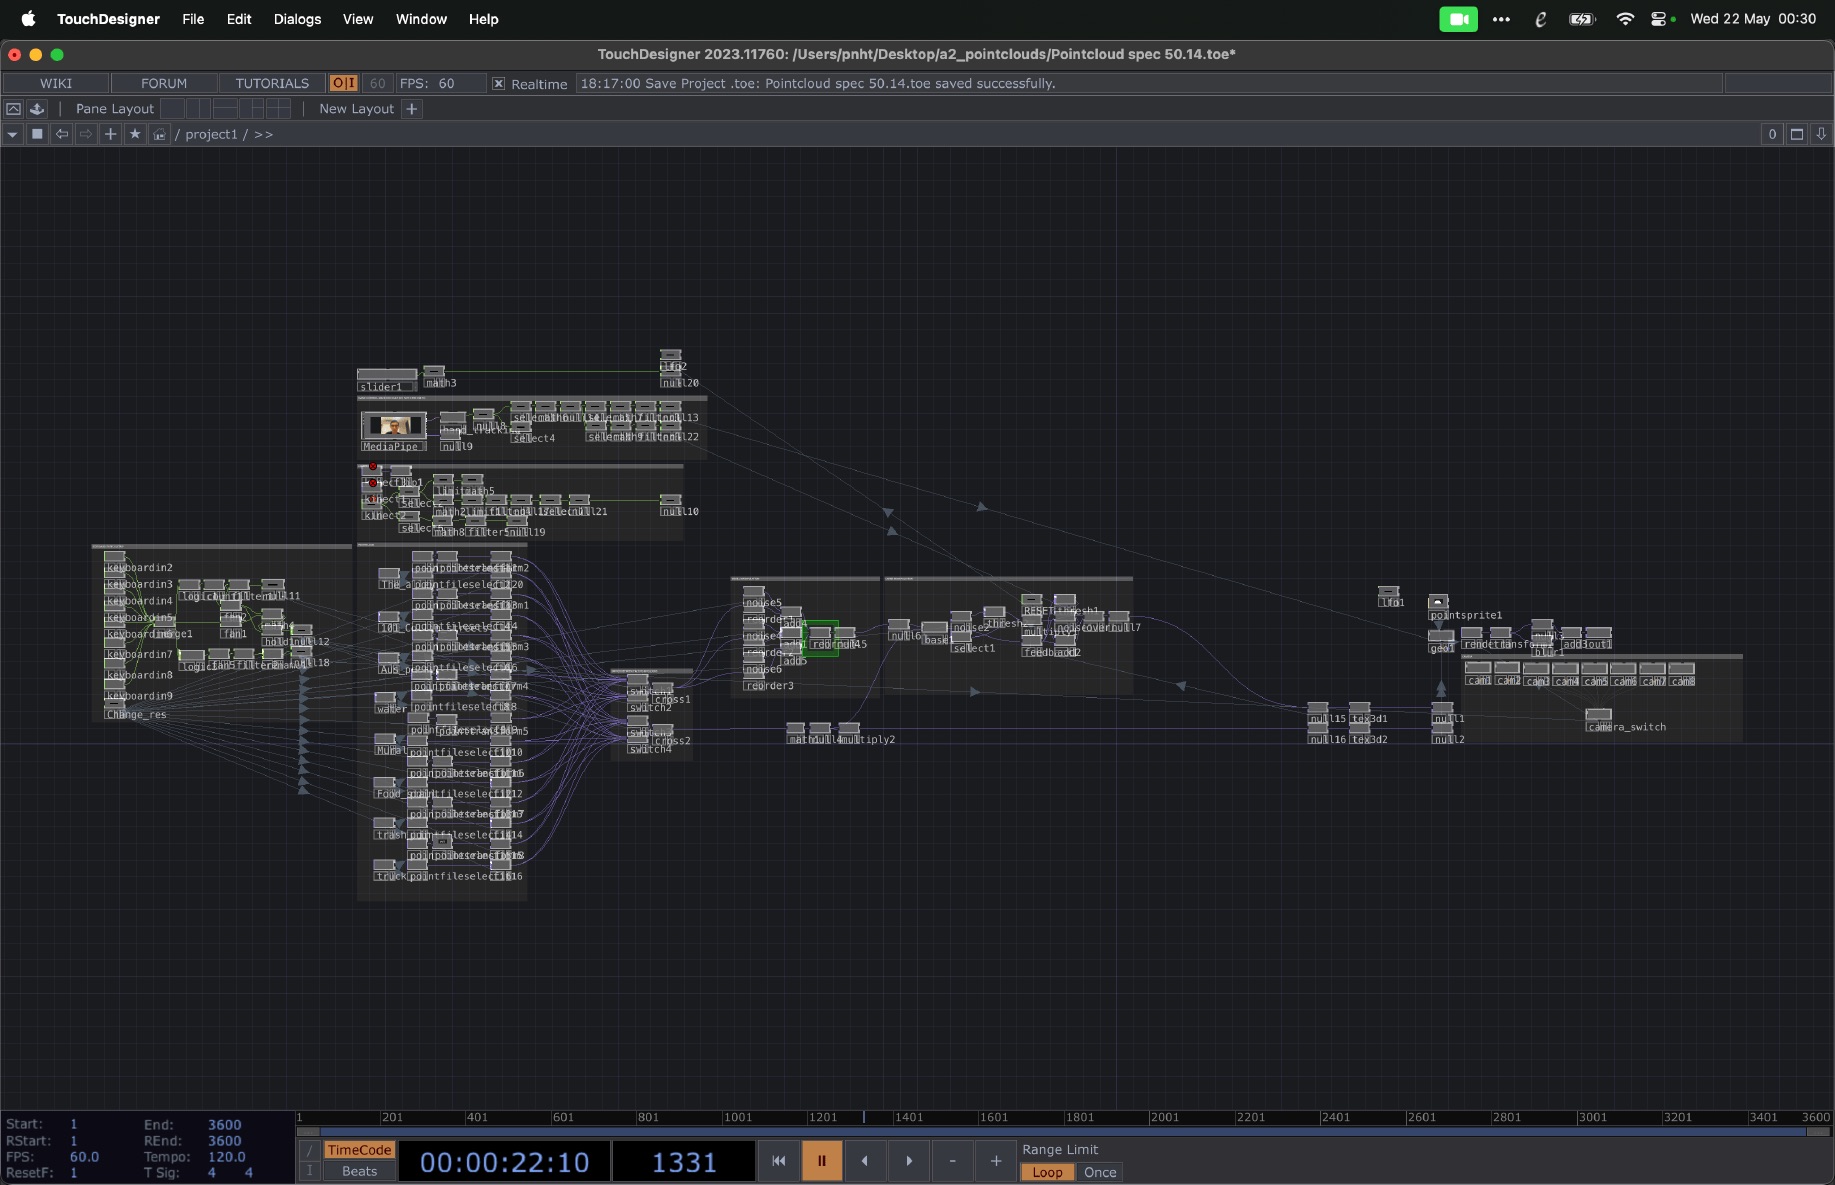Open the FORUM link
1835x1185 pixels.
(x=164, y=83)
